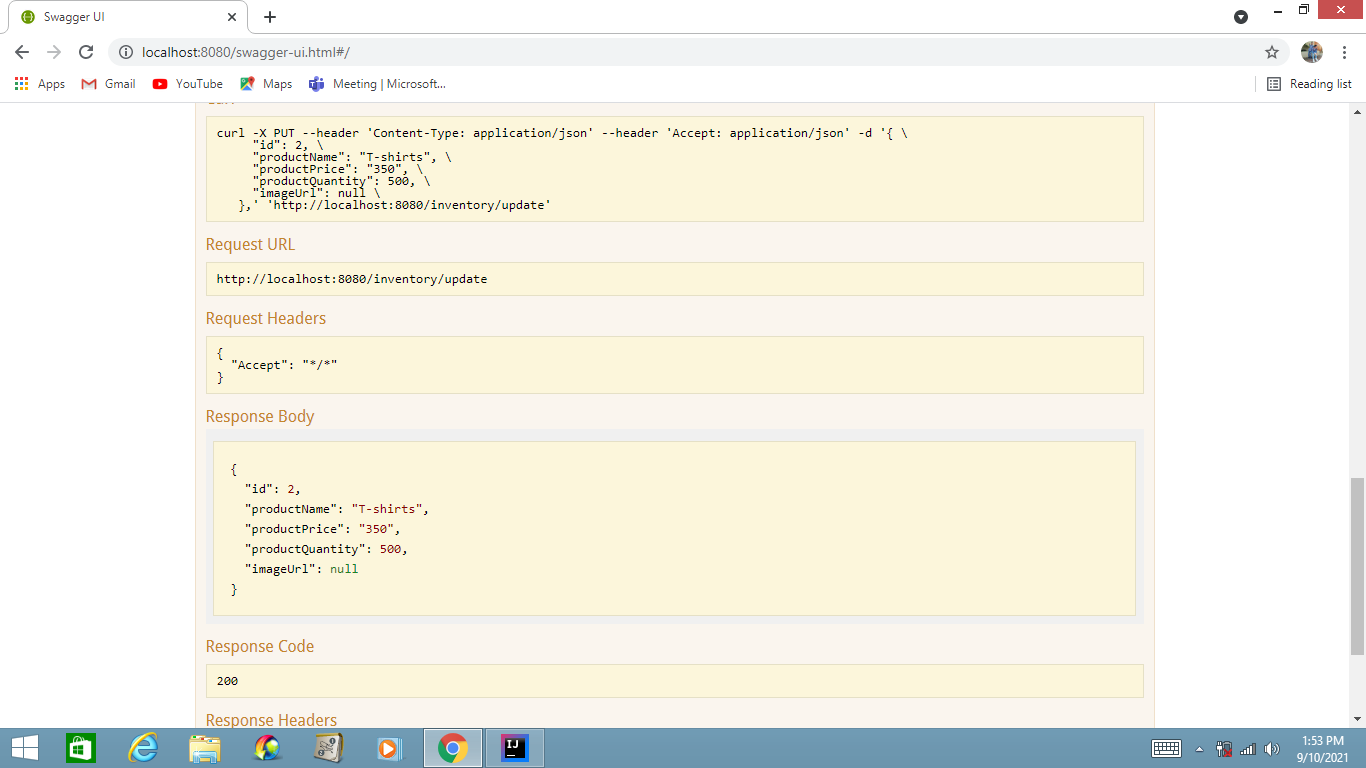Click the browser back arrow
The width and height of the screenshot is (1366, 768).
(x=22, y=52)
